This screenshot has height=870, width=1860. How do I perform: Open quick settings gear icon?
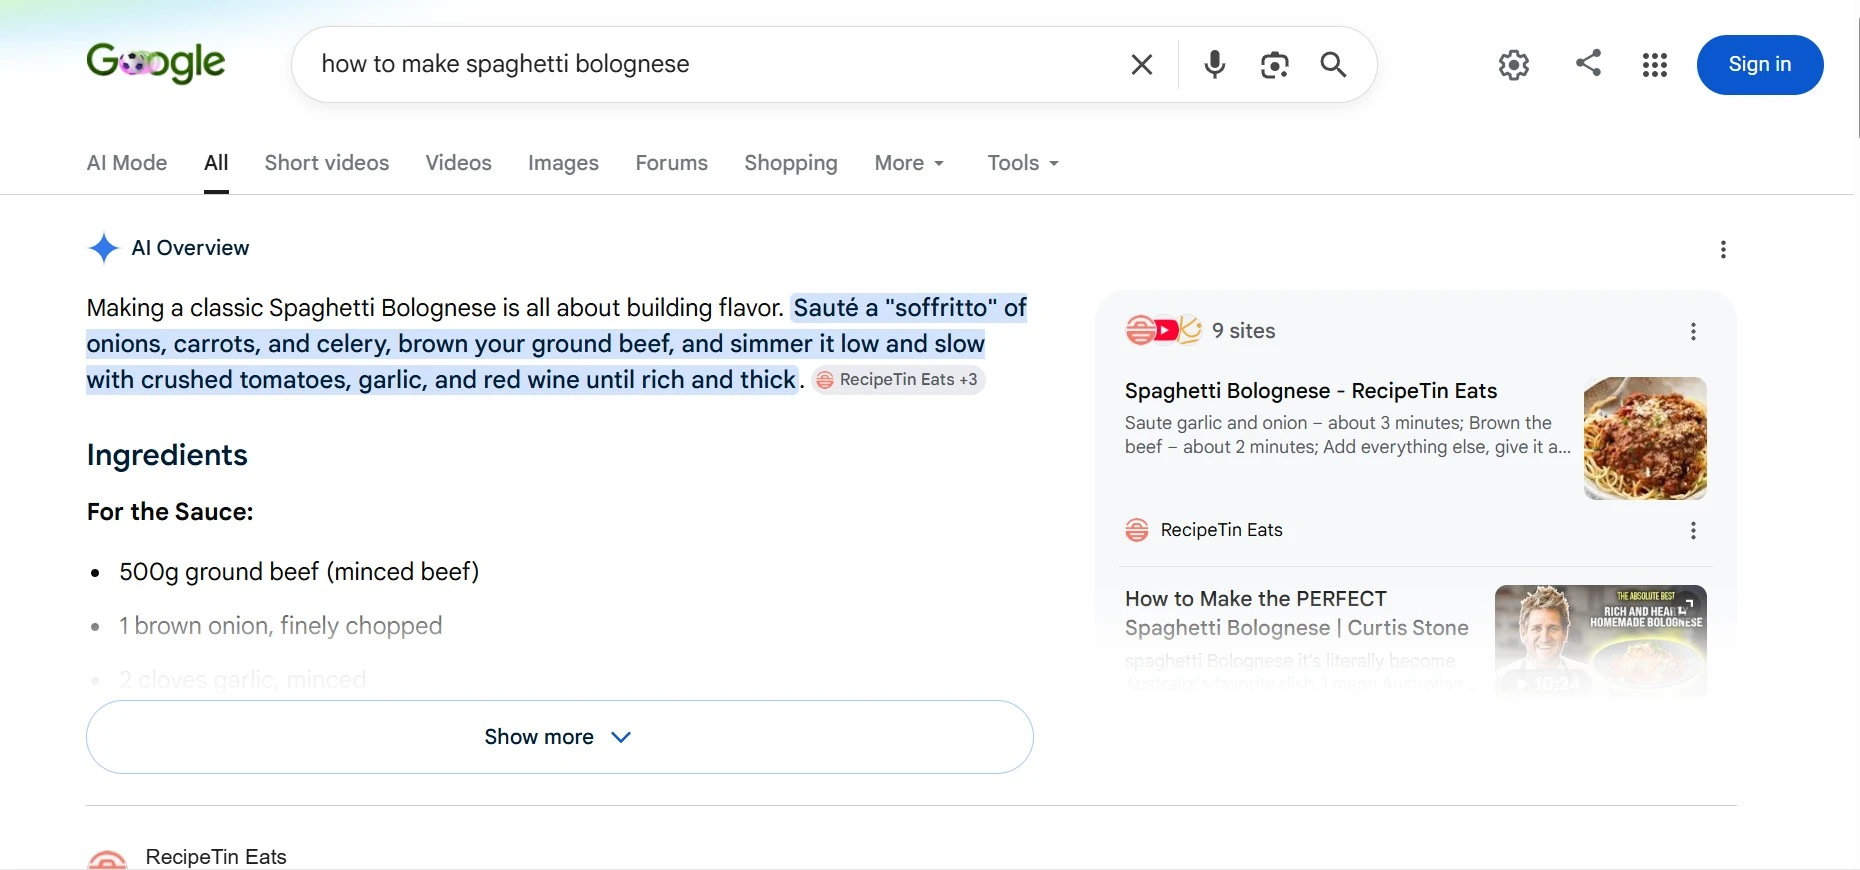click(x=1514, y=65)
